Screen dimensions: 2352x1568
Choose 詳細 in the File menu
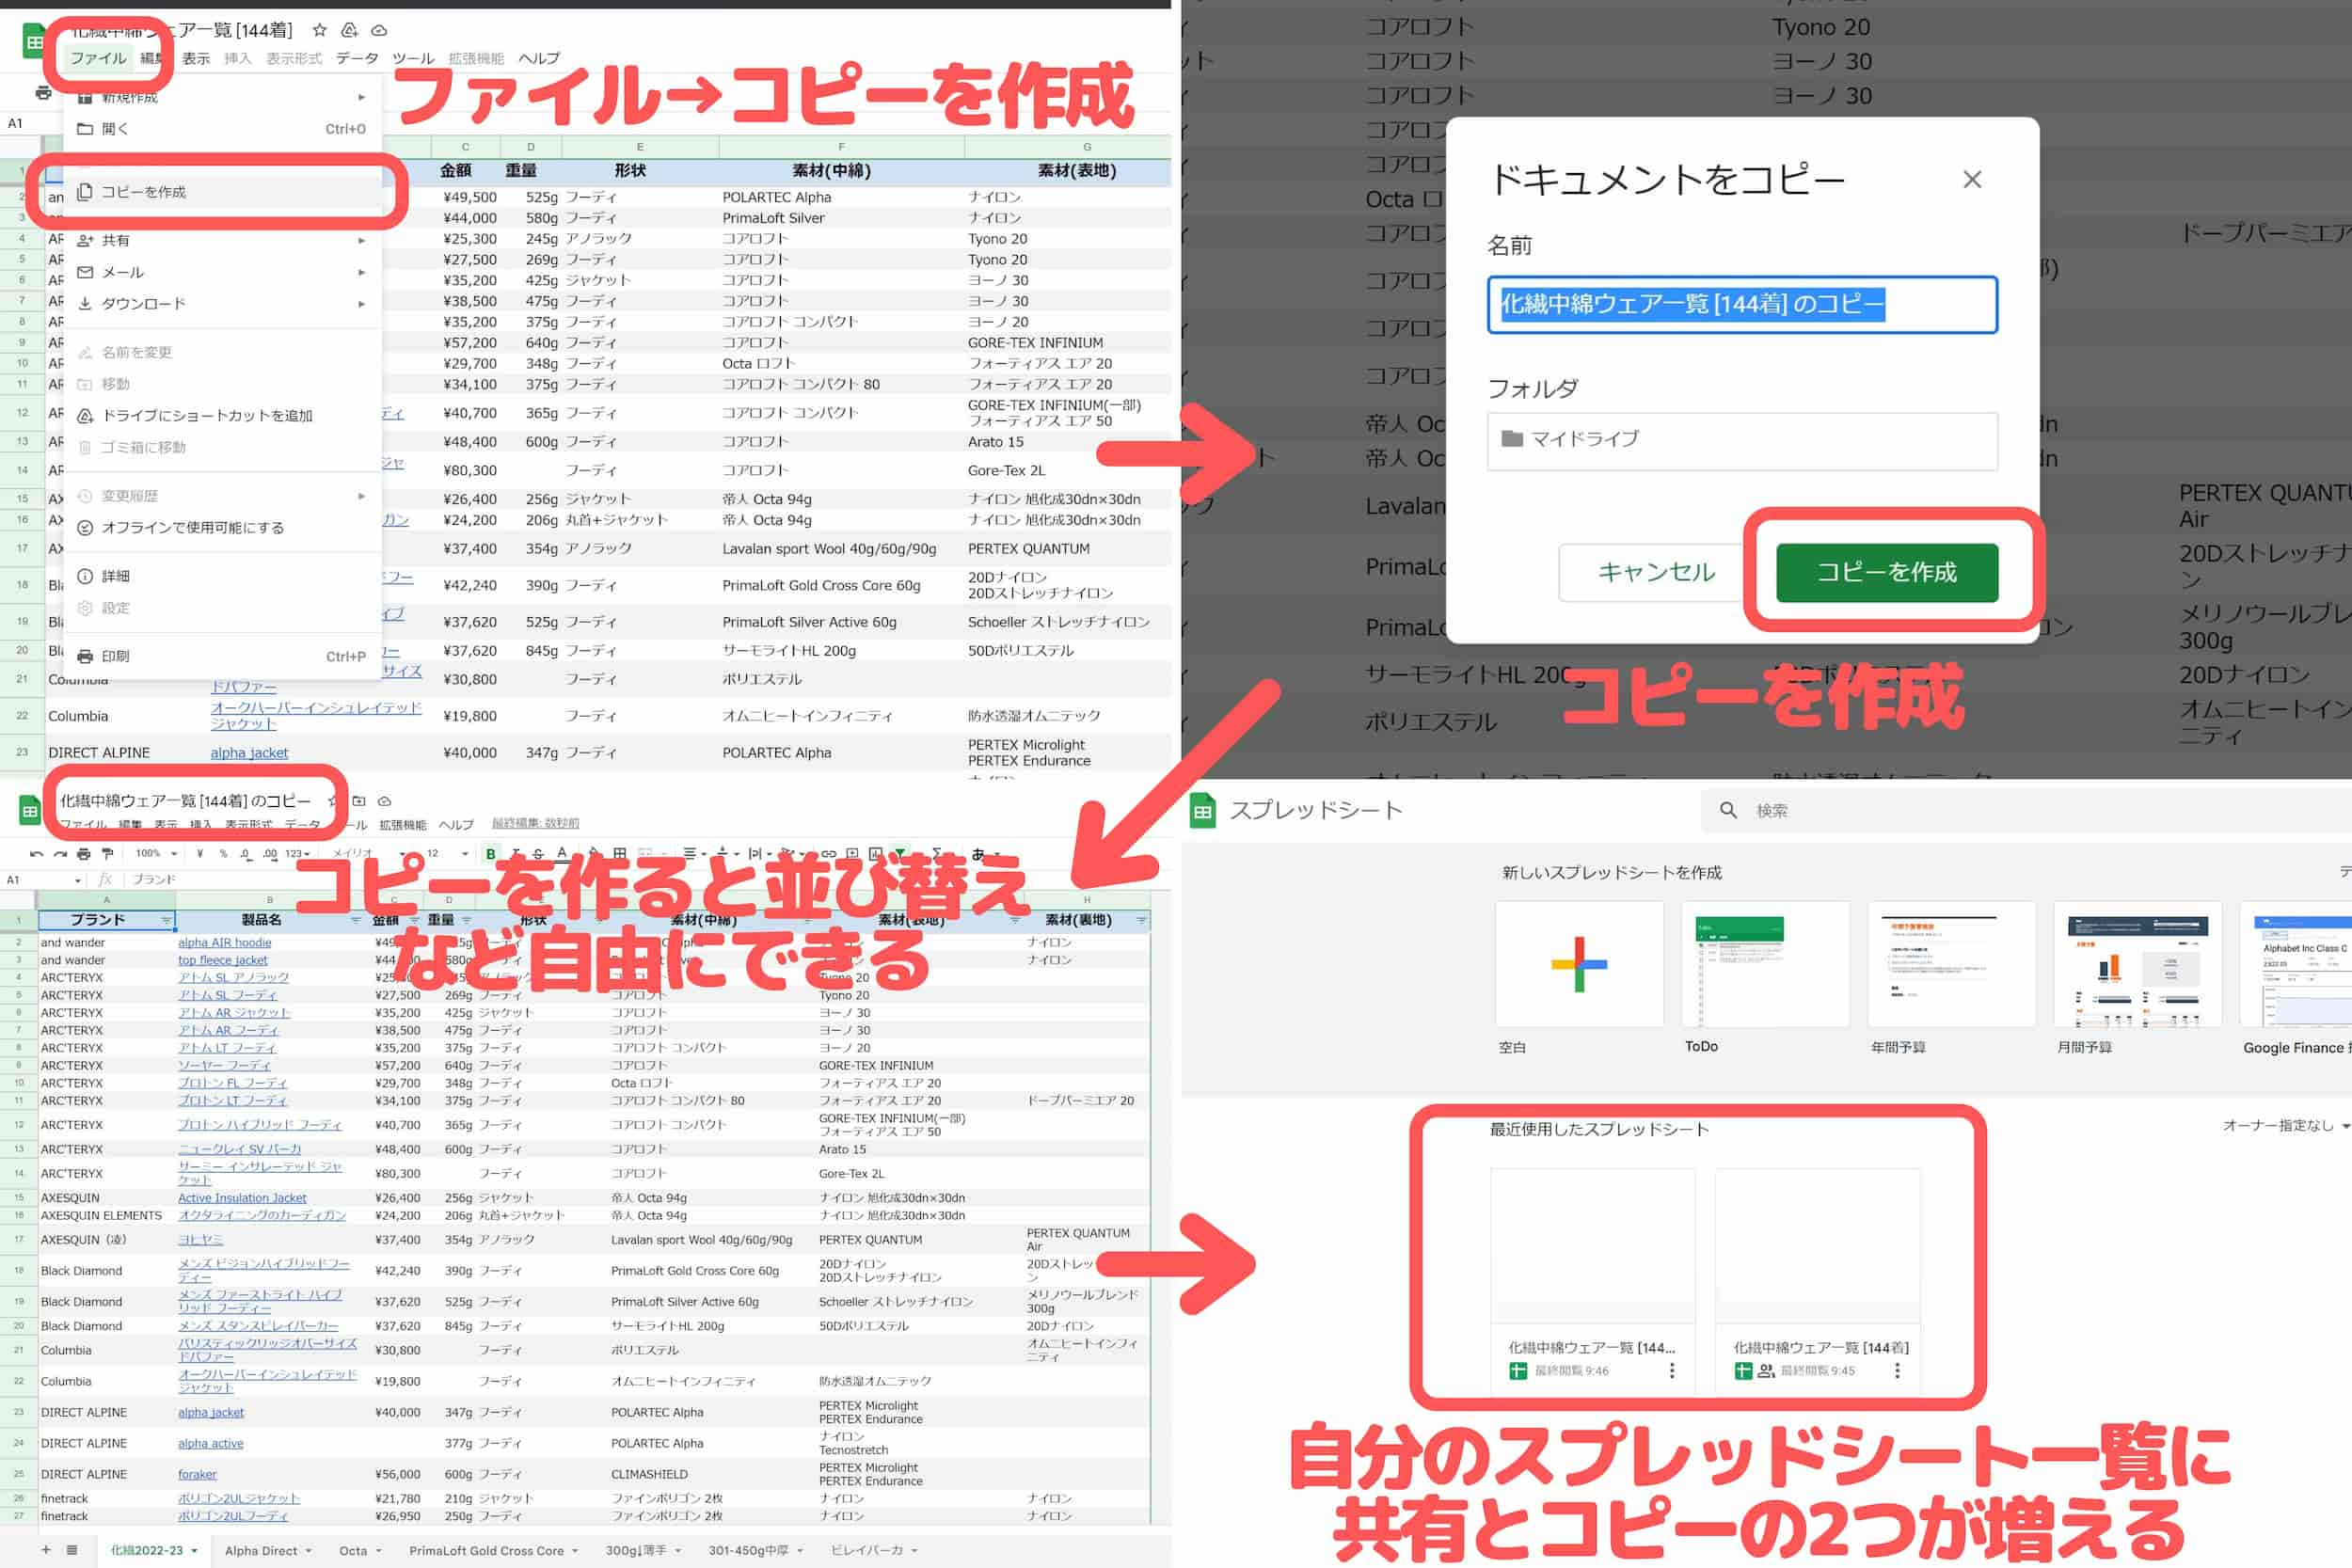pyautogui.click(x=222, y=576)
